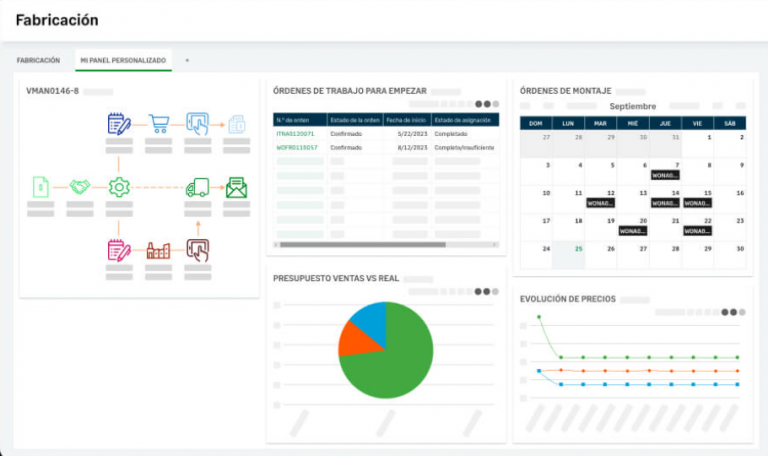
Task: Click the green gear workflow icon
Action: click(119, 187)
